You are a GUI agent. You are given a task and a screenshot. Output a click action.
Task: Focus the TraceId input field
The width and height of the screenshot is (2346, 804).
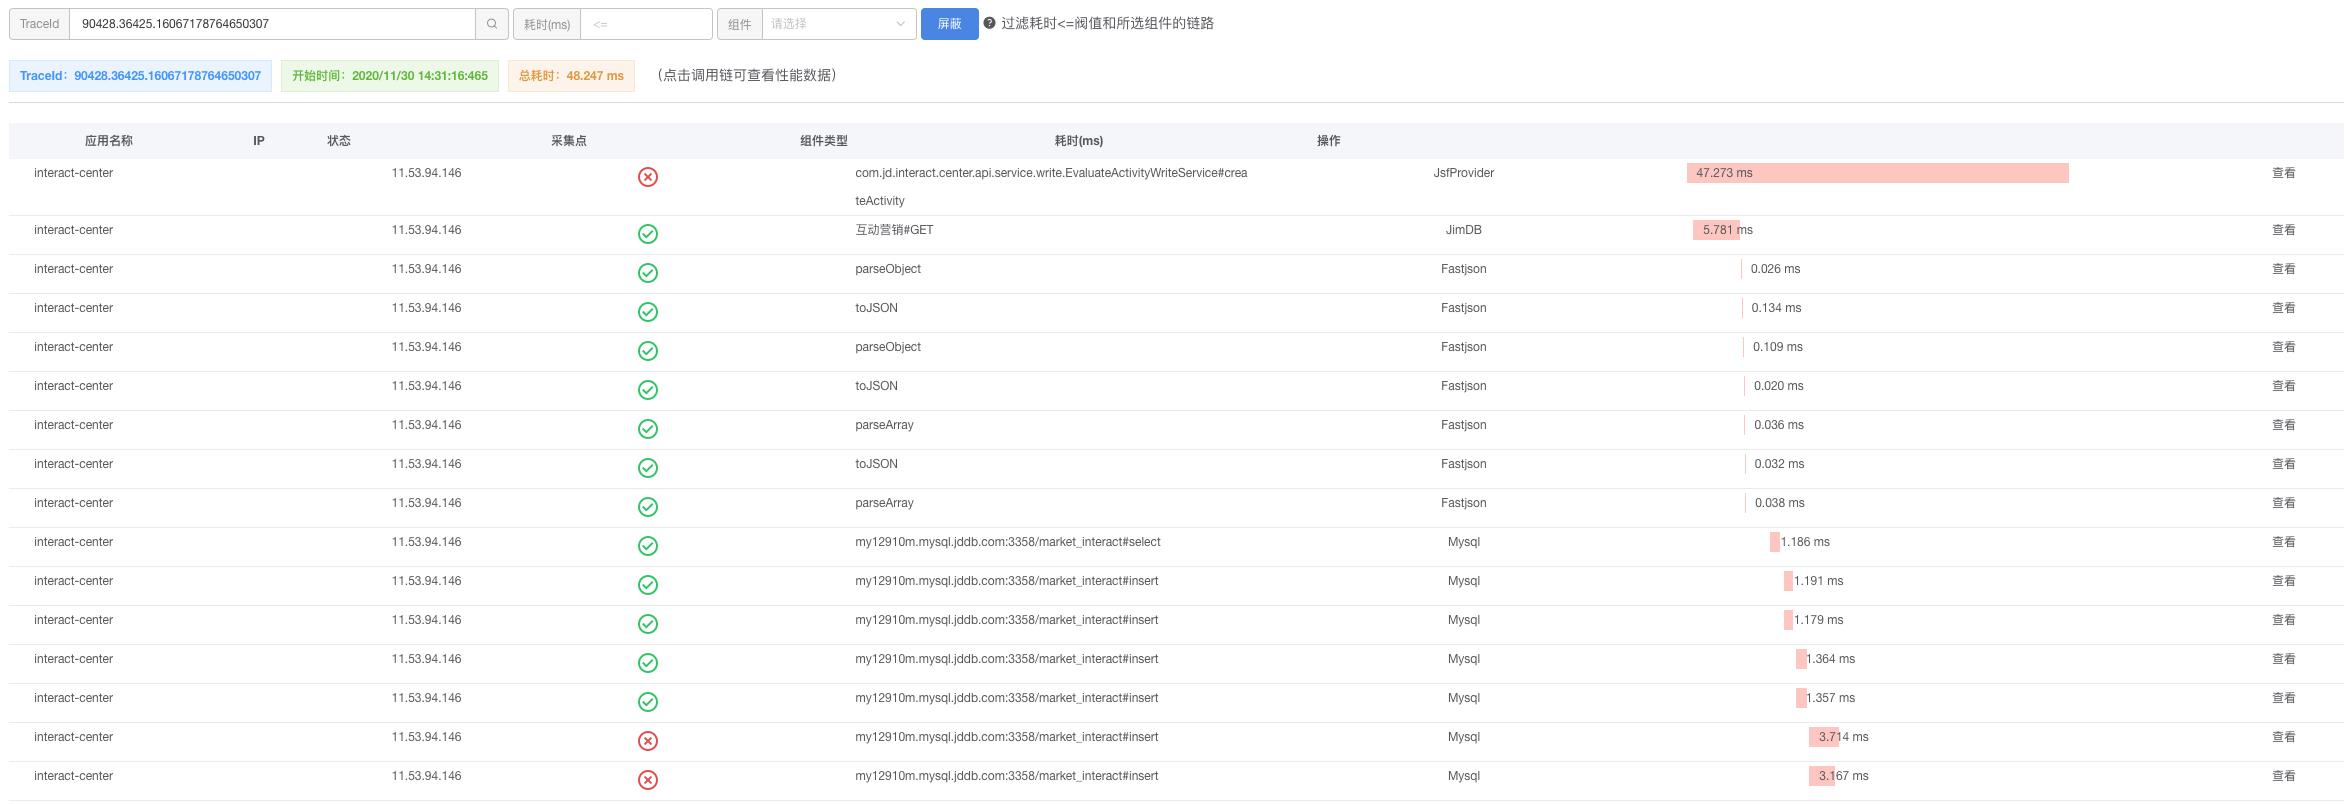[x=272, y=24]
